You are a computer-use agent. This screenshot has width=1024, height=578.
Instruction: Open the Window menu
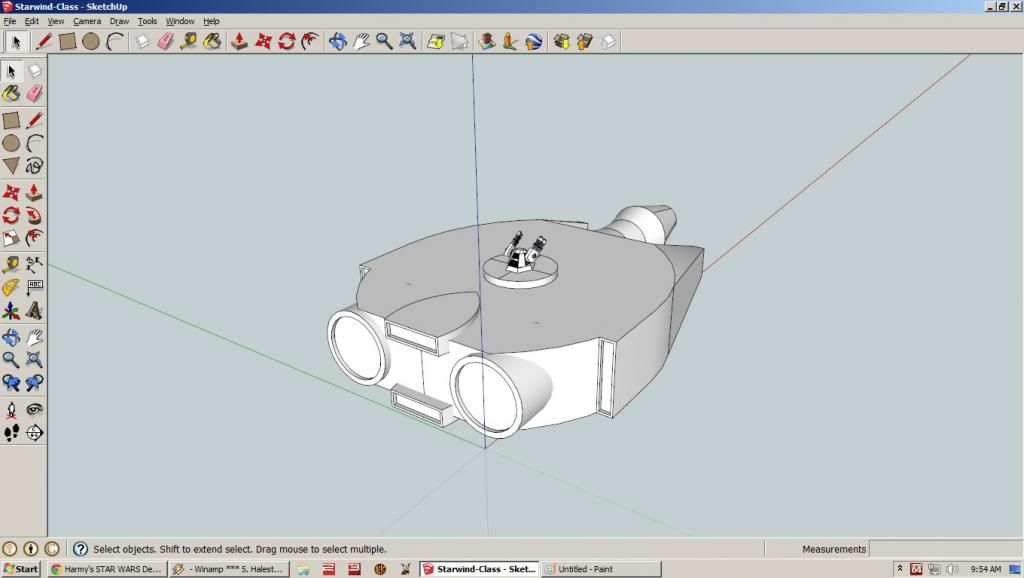pos(180,21)
